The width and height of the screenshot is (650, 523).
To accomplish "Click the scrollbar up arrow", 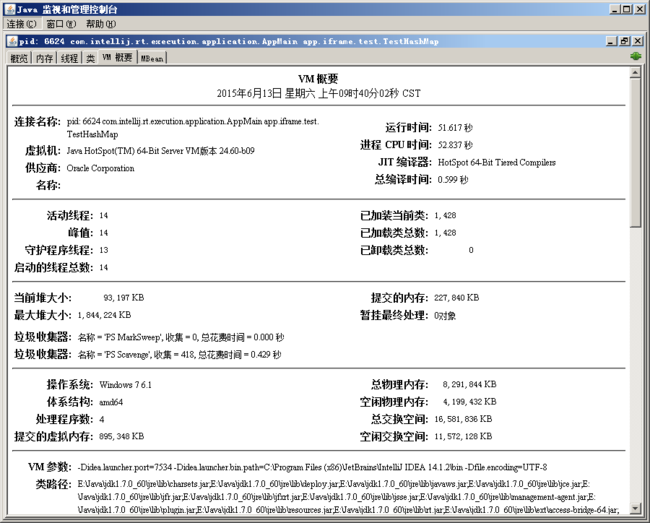I will pyautogui.click(x=635, y=73).
